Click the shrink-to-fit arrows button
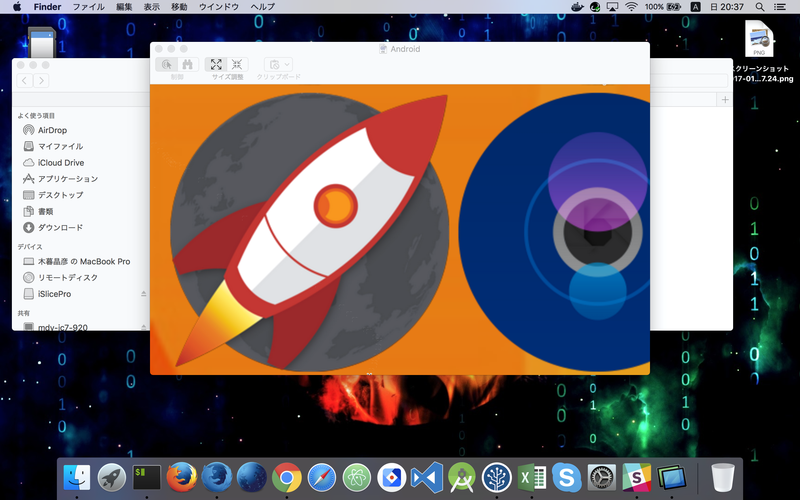Screen dimensions: 800x500 (237, 64)
